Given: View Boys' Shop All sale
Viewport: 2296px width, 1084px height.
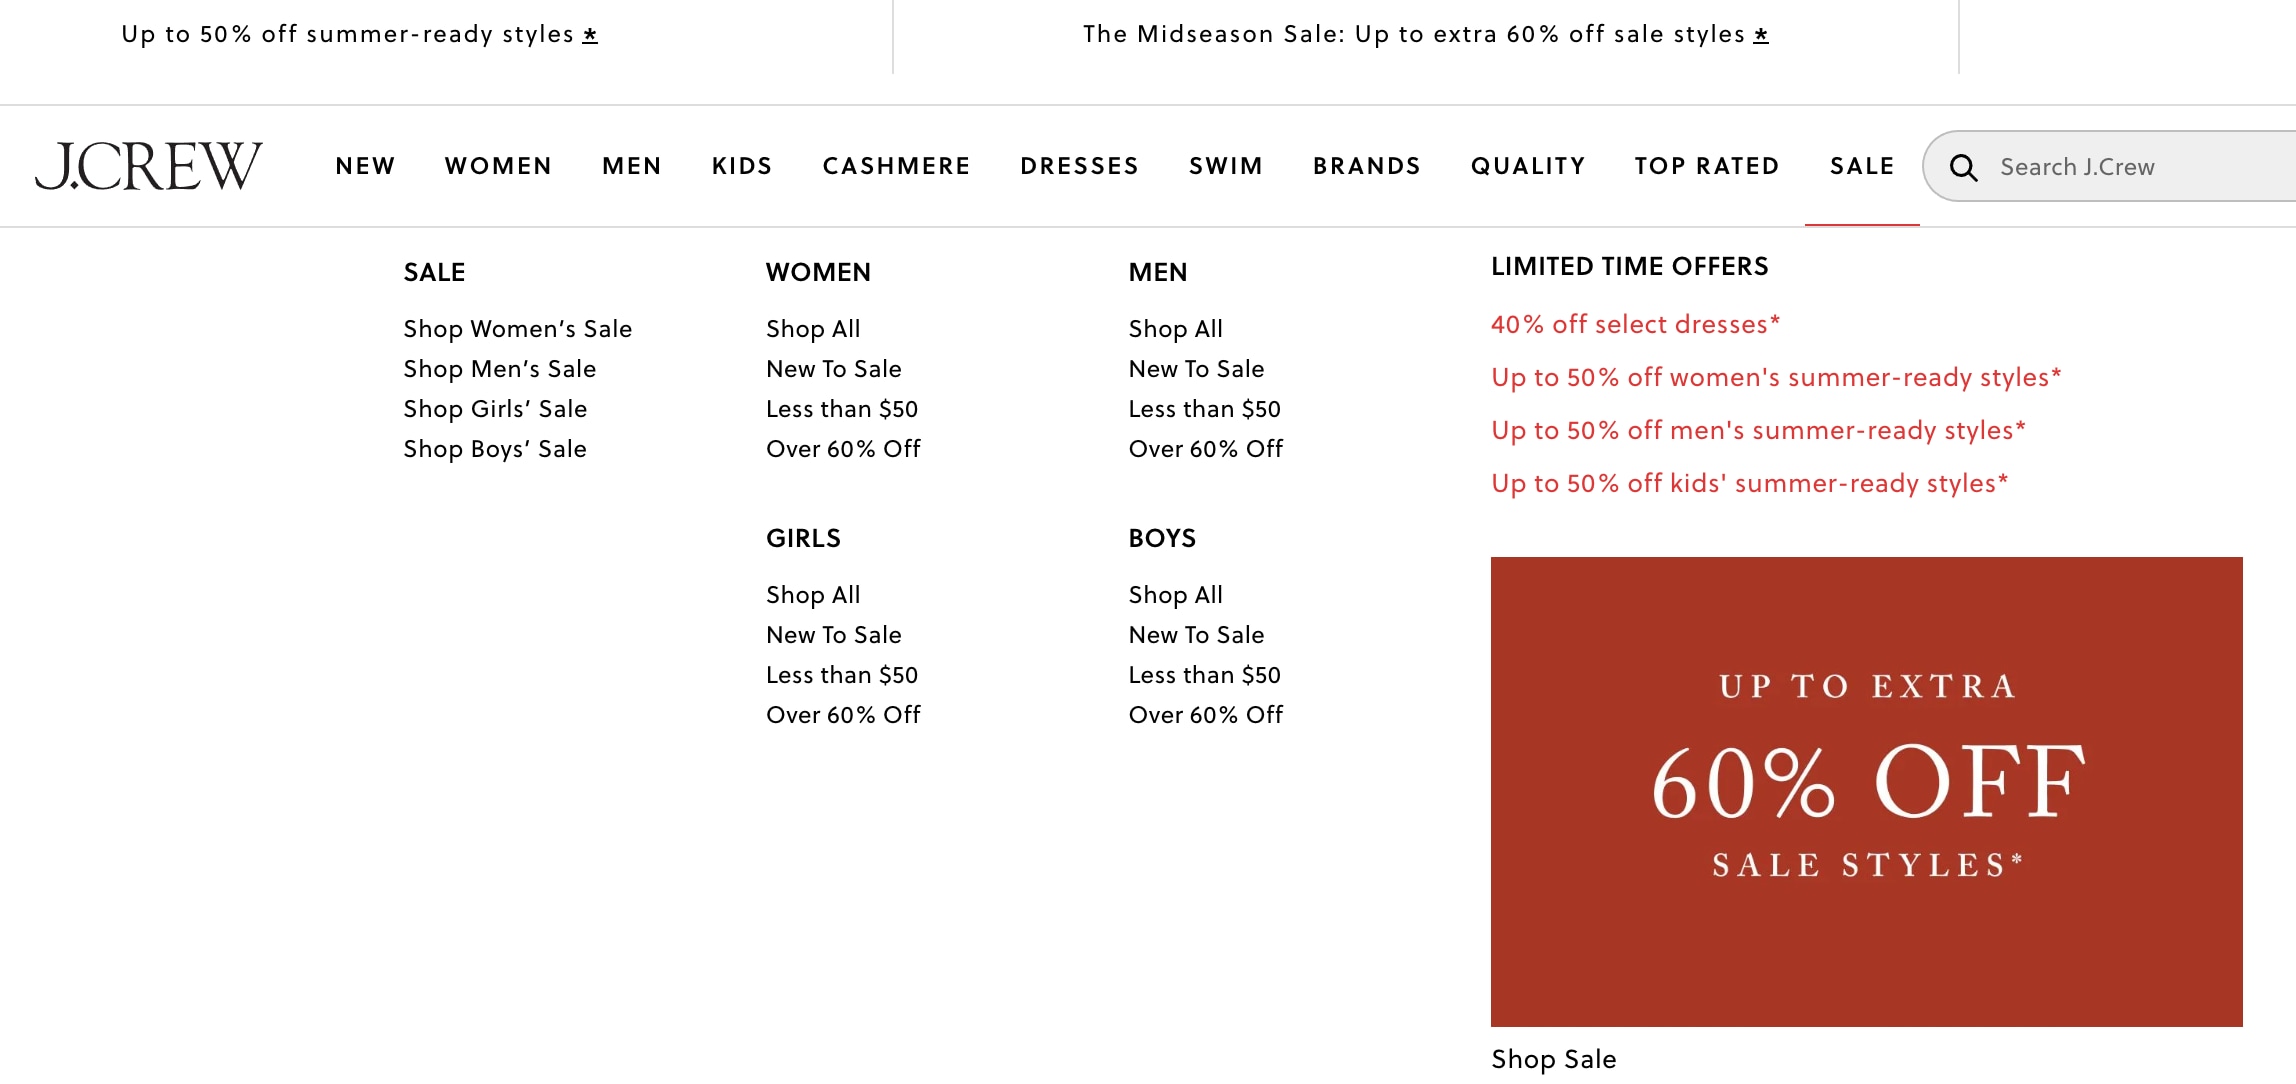Looking at the screenshot, I should click(1176, 595).
